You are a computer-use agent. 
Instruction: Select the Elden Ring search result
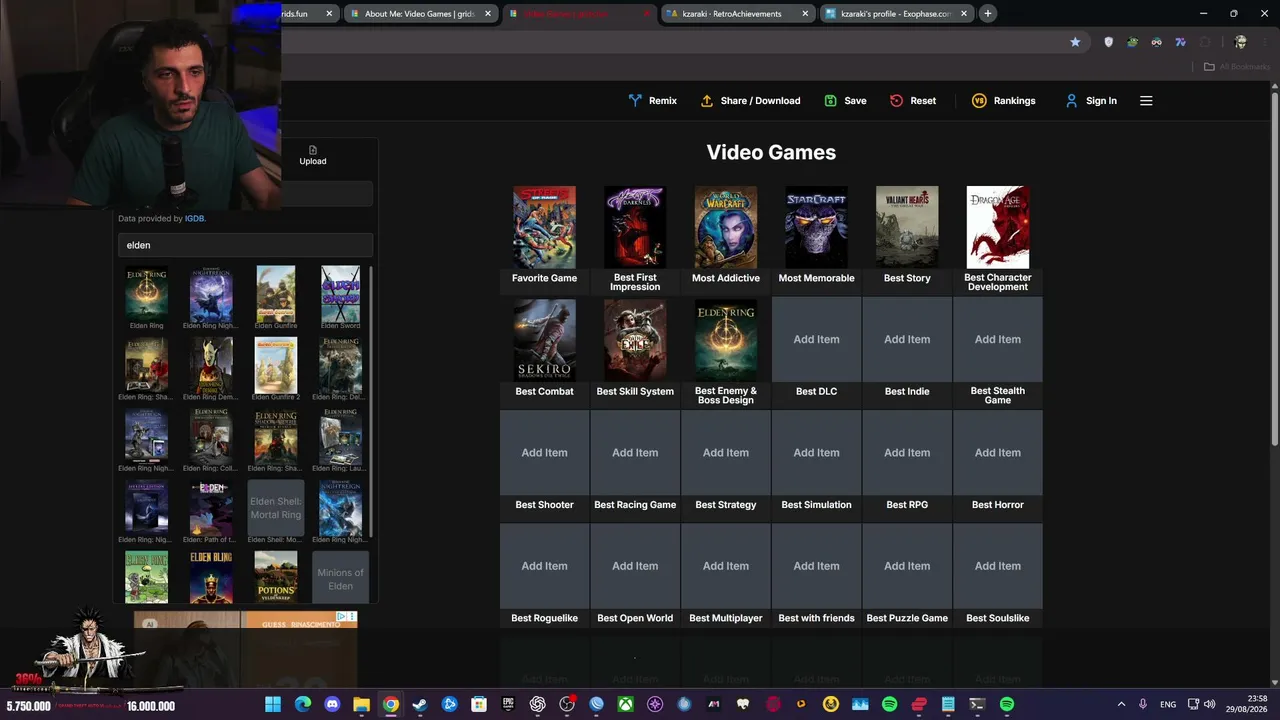[146, 297]
